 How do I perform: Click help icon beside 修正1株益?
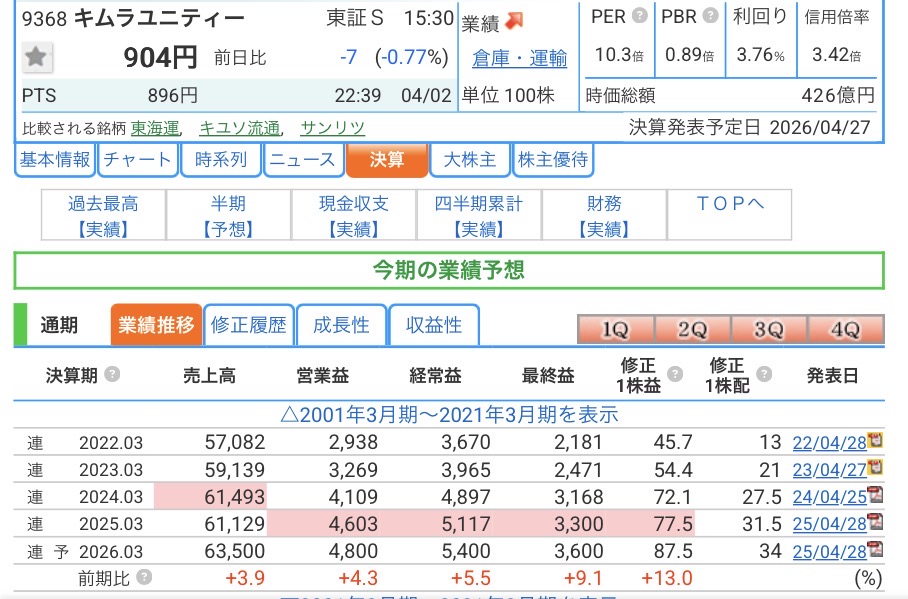click(675, 375)
